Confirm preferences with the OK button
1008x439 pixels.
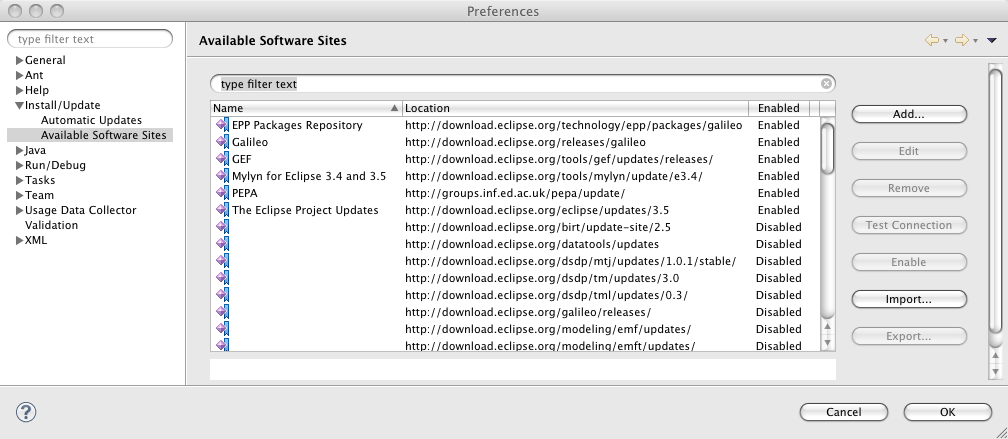(948, 412)
